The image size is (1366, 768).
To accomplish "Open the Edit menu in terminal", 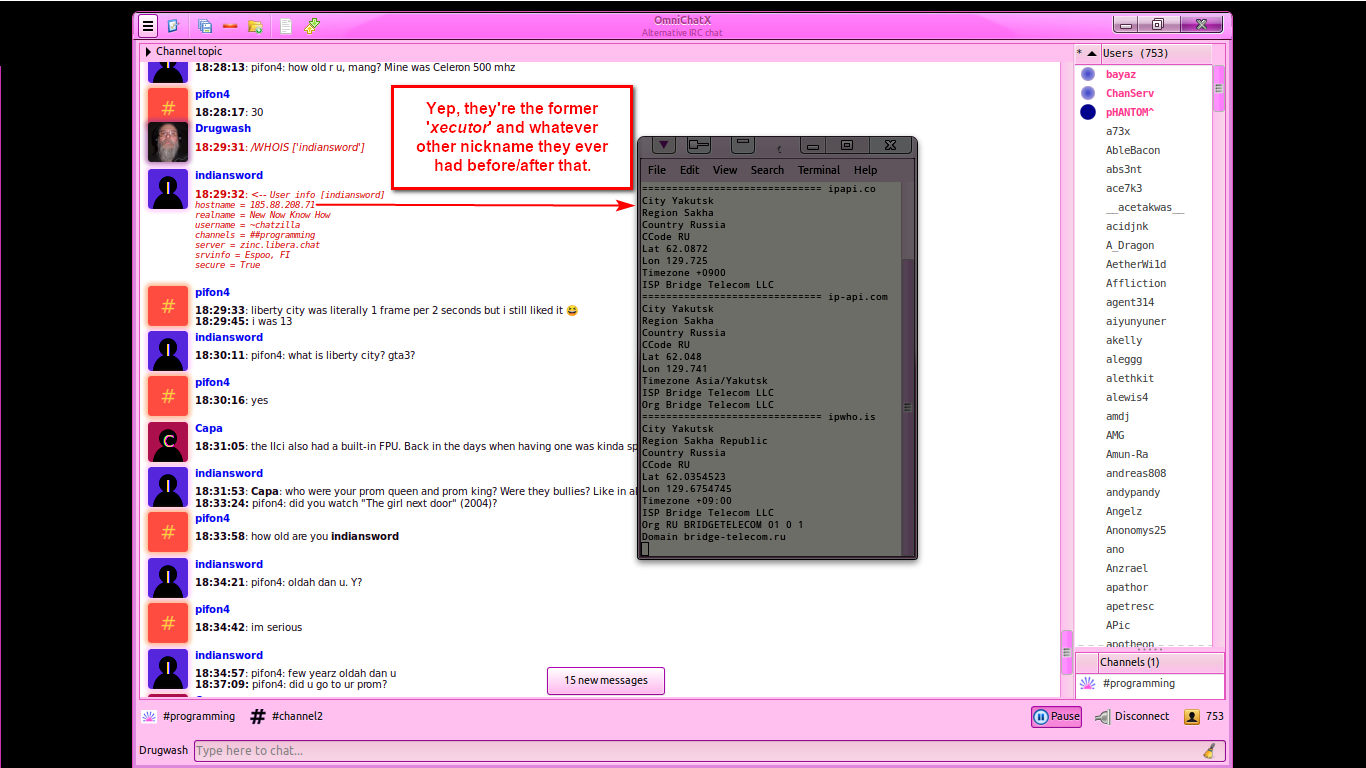I will tap(690, 170).
